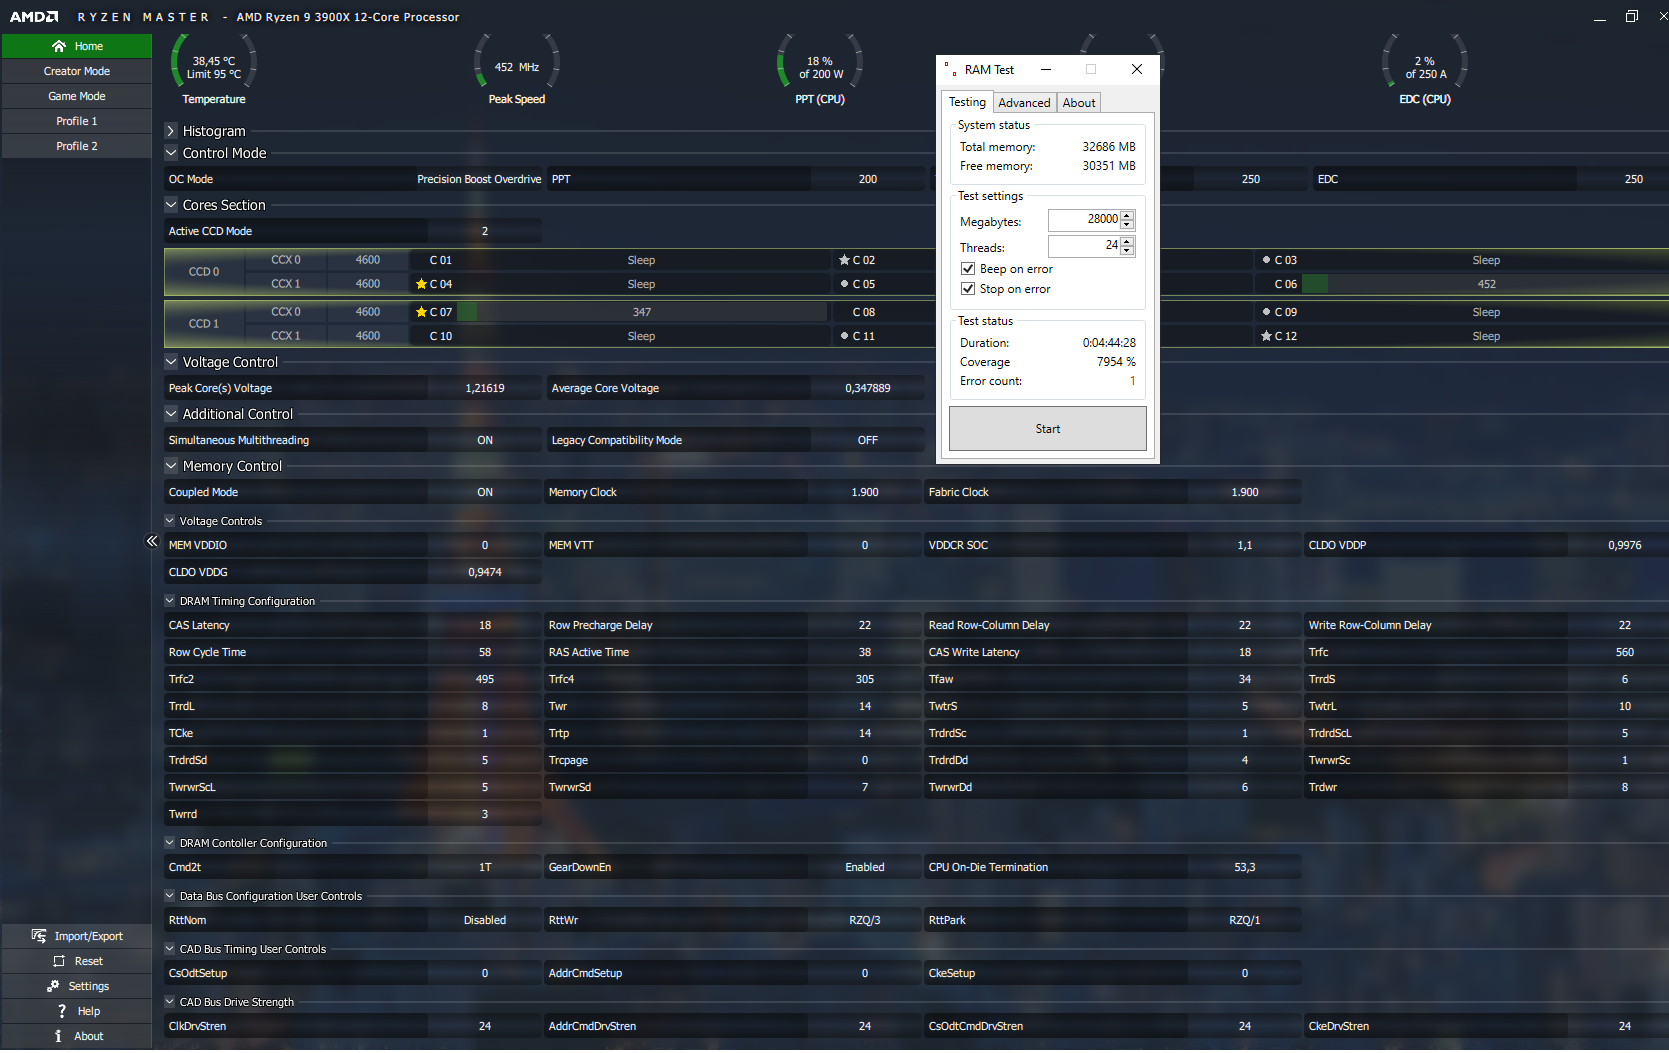This screenshot has width=1669, height=1053.
Task: Click the star icon next to C 02
Action: point(844,260)
